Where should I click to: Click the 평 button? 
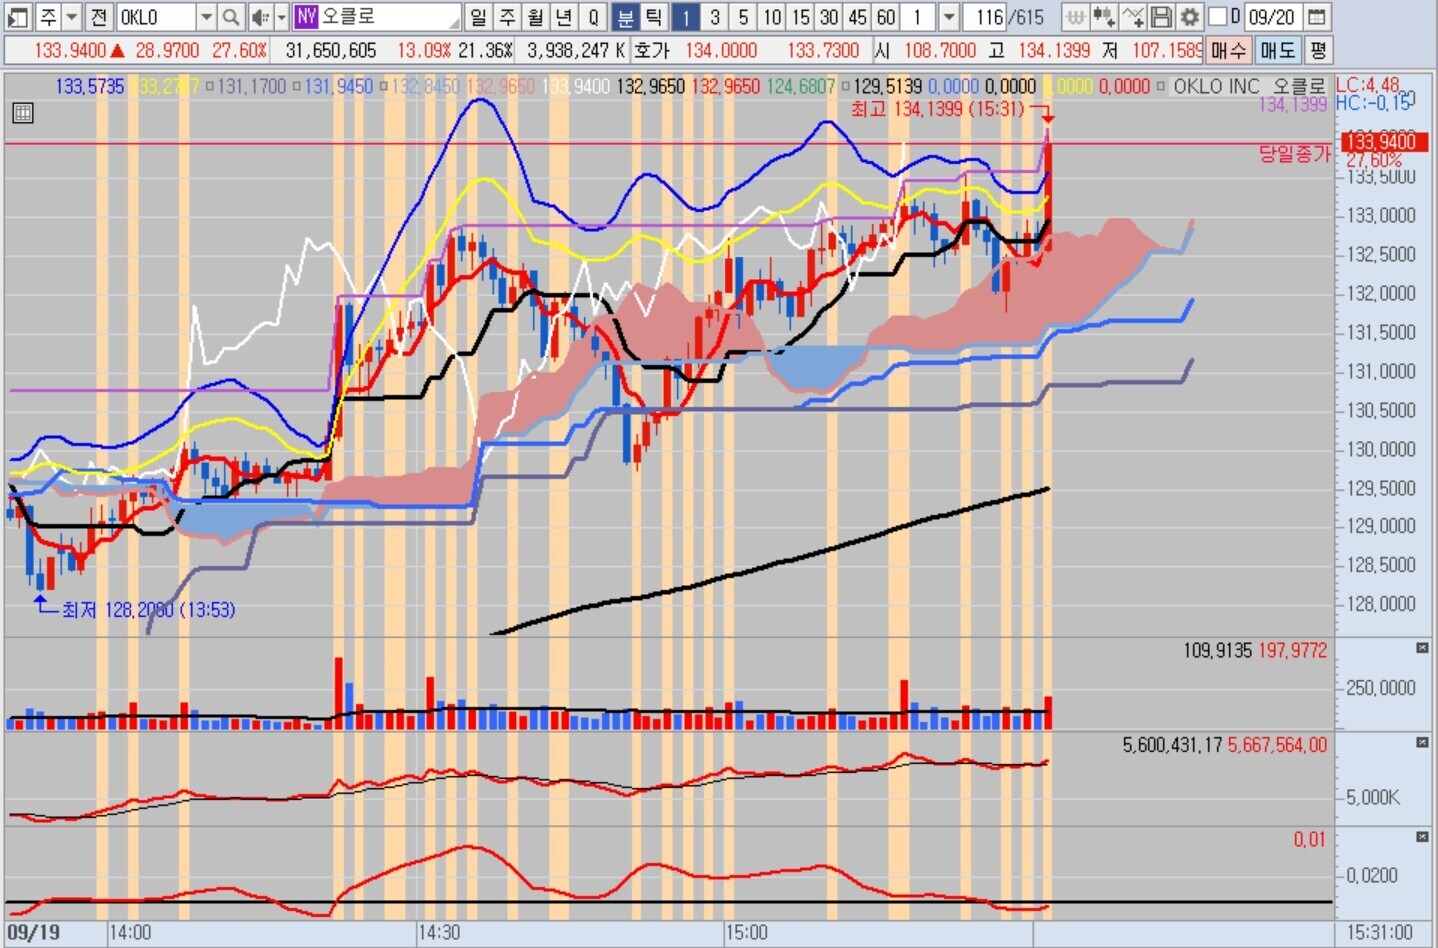(1318, 50)
